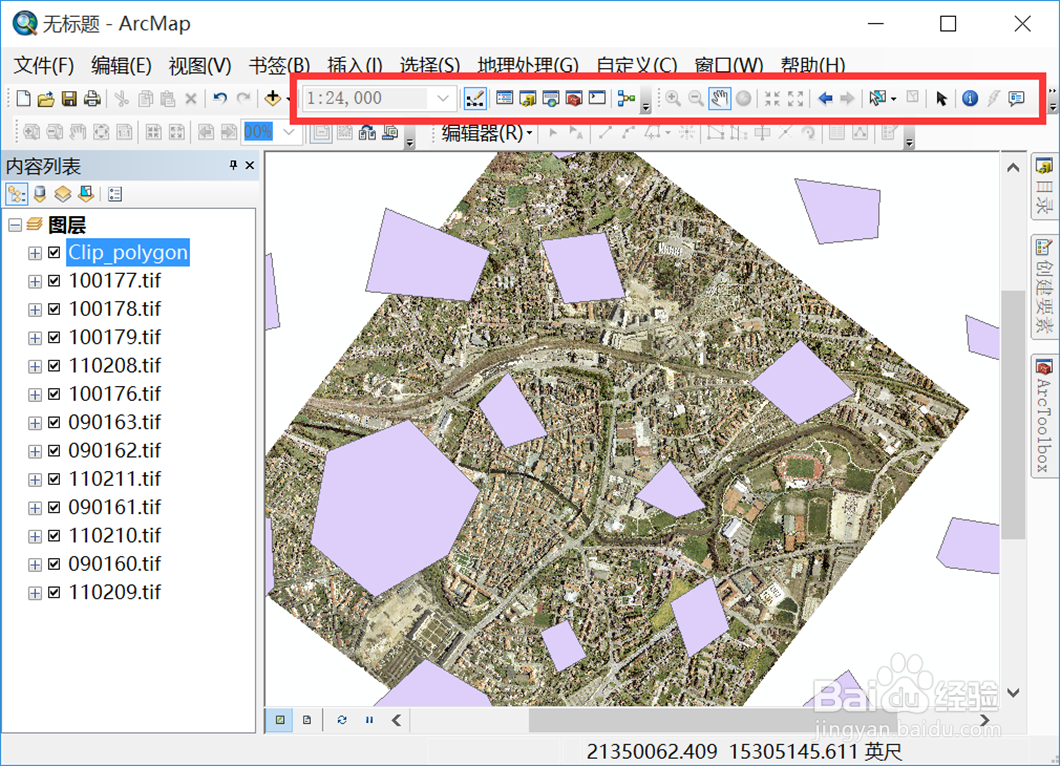The height and width of the screenshot is (766, 1060).
Task: Switch to List By Source
Action: point(40,195)
